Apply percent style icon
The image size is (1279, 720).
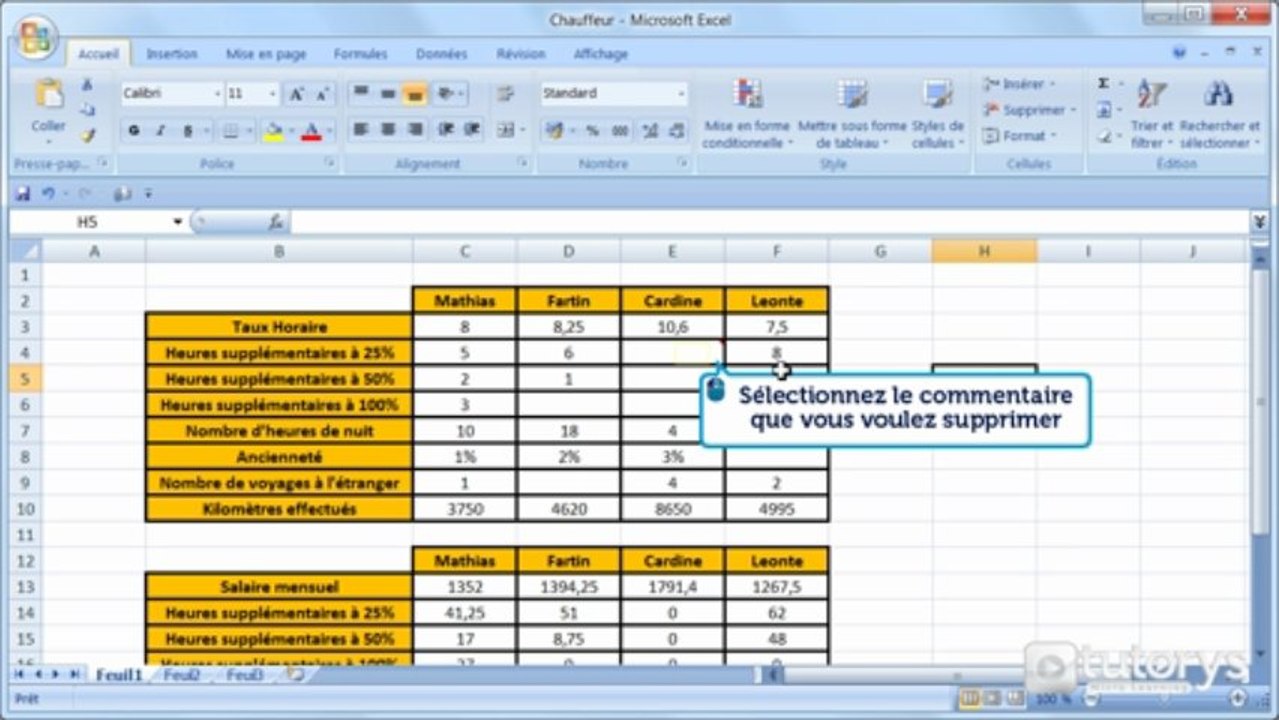pos(592,130)
